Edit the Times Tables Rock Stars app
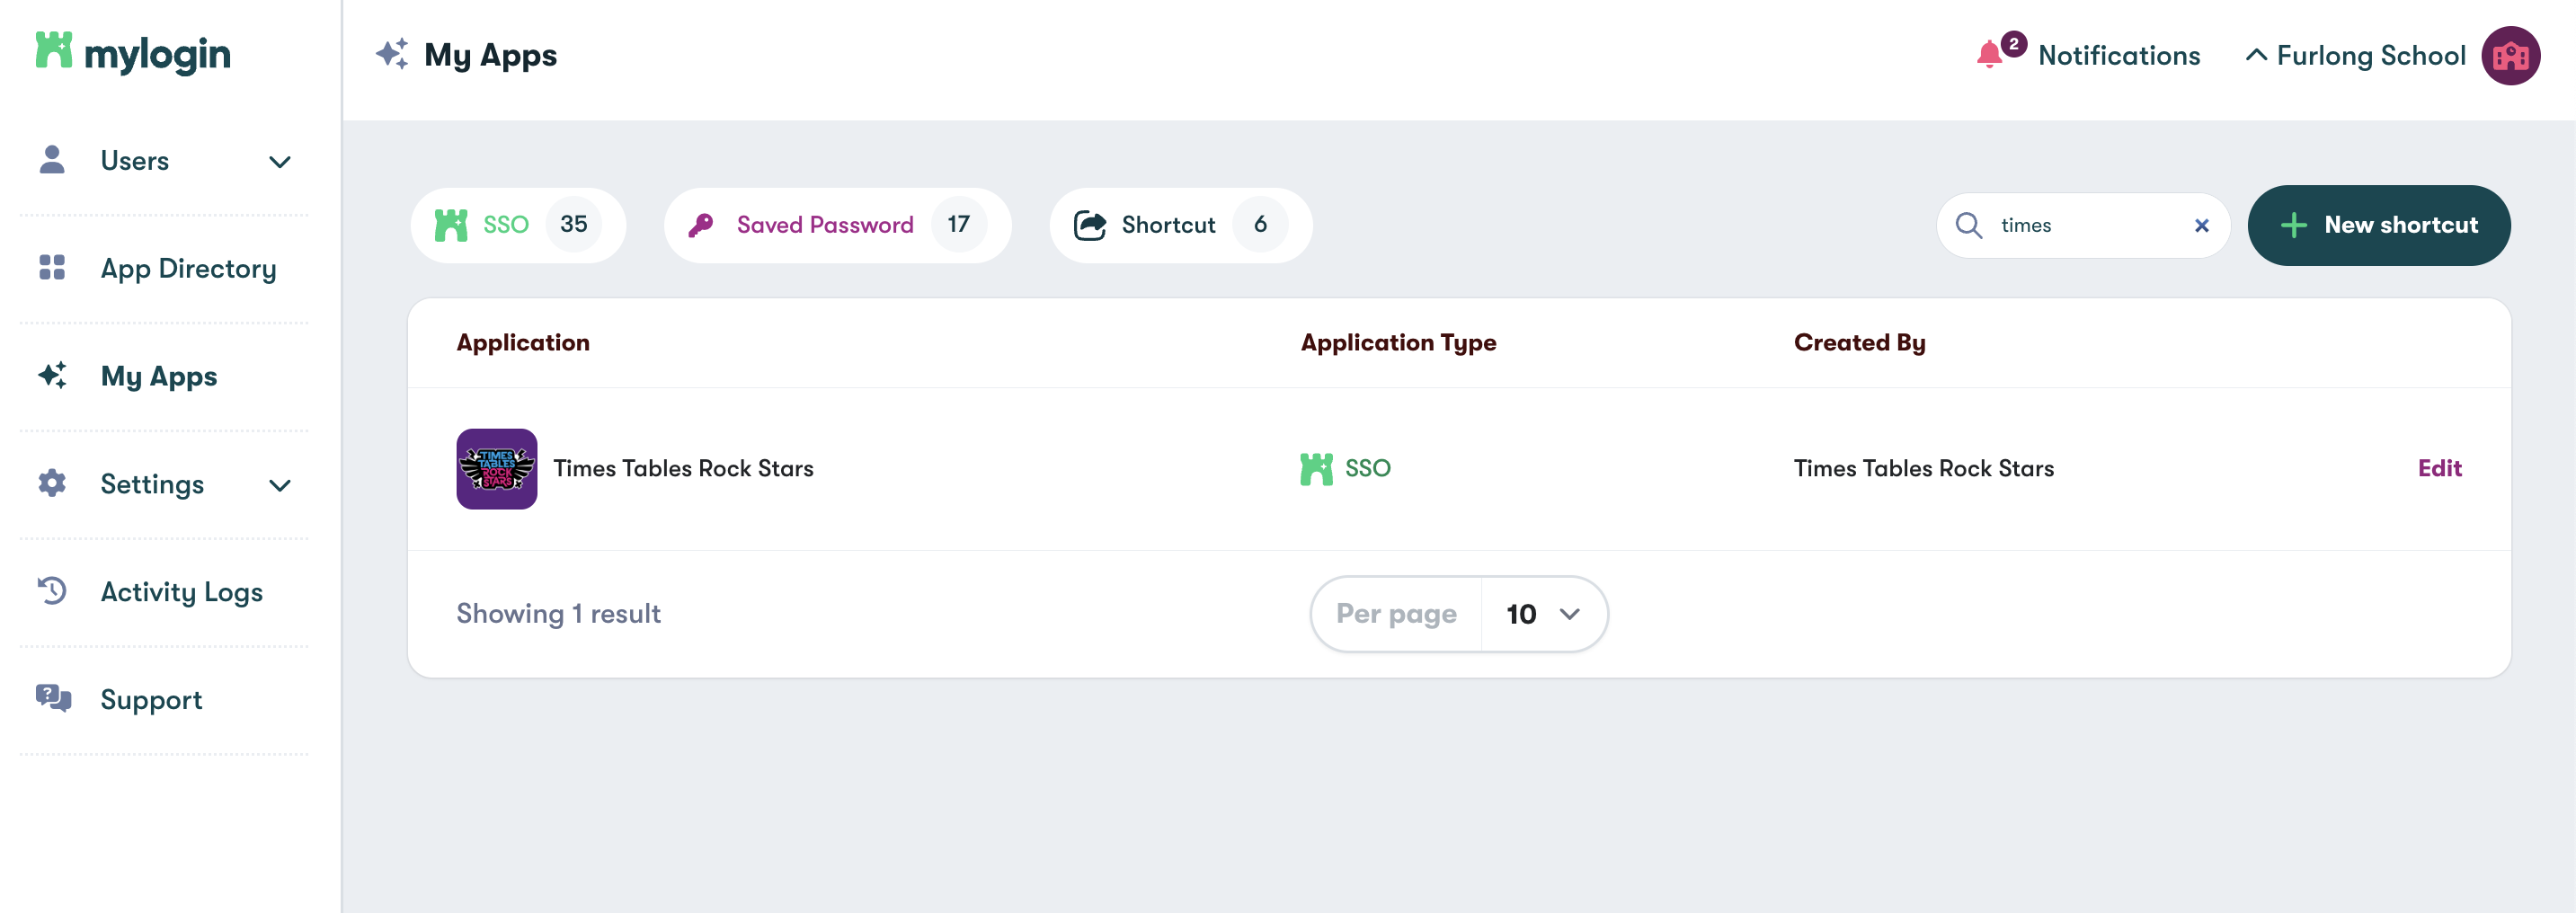 [x=2440, y=467]
